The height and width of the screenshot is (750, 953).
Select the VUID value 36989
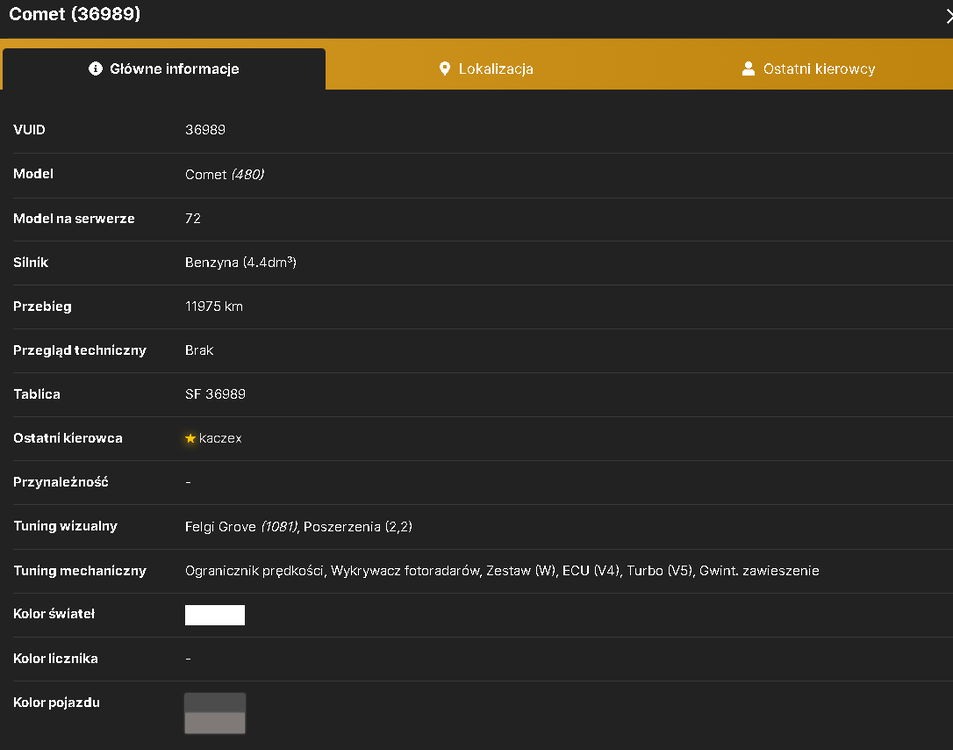click(205, 129)
